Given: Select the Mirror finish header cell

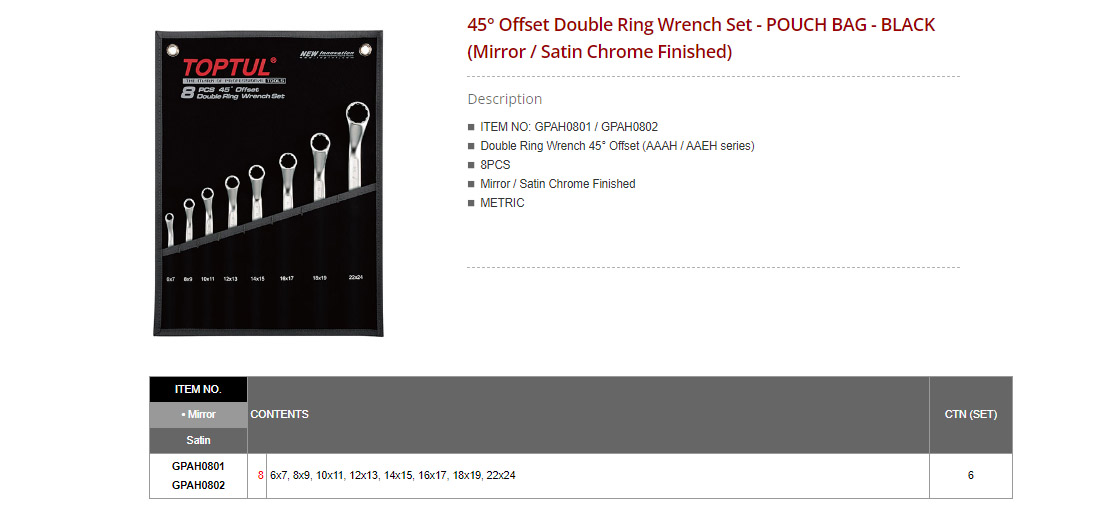Looking at the screenshot, I should pyautogui.click(x=199, y=415).
